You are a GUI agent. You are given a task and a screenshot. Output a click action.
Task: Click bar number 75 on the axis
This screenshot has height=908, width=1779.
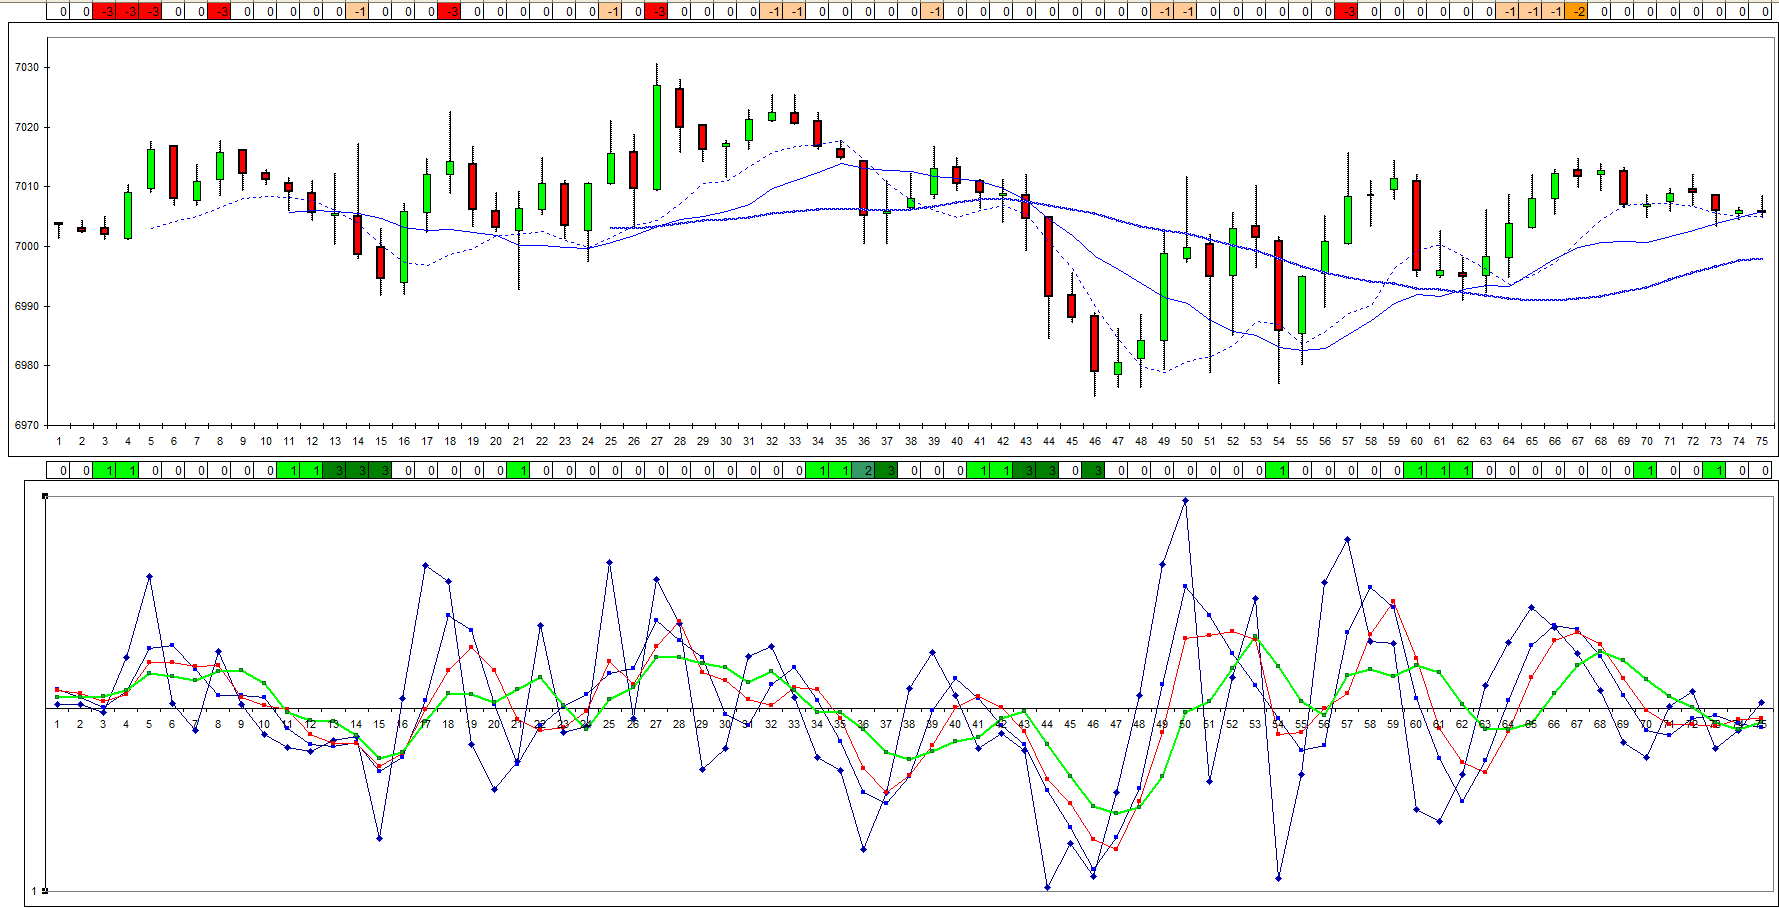coord(1762,438)
